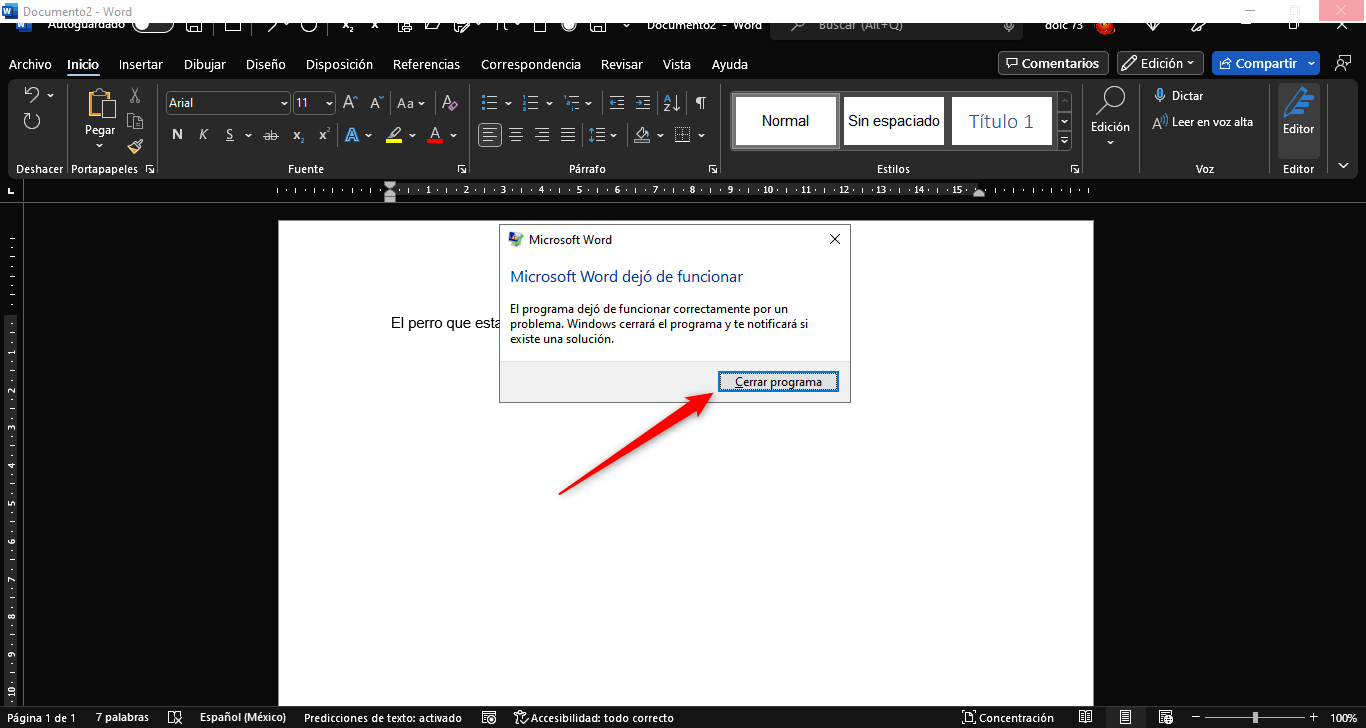Click the Comentarios button
The image size is (1366, 728).
[1053, 63]
